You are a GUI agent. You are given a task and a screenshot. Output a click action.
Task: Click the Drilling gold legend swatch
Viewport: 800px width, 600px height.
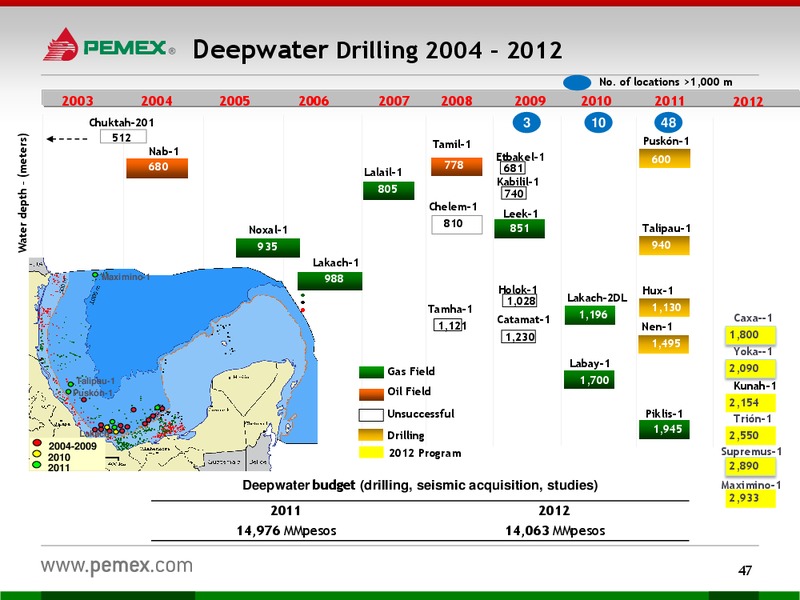[x=371, y=435]
